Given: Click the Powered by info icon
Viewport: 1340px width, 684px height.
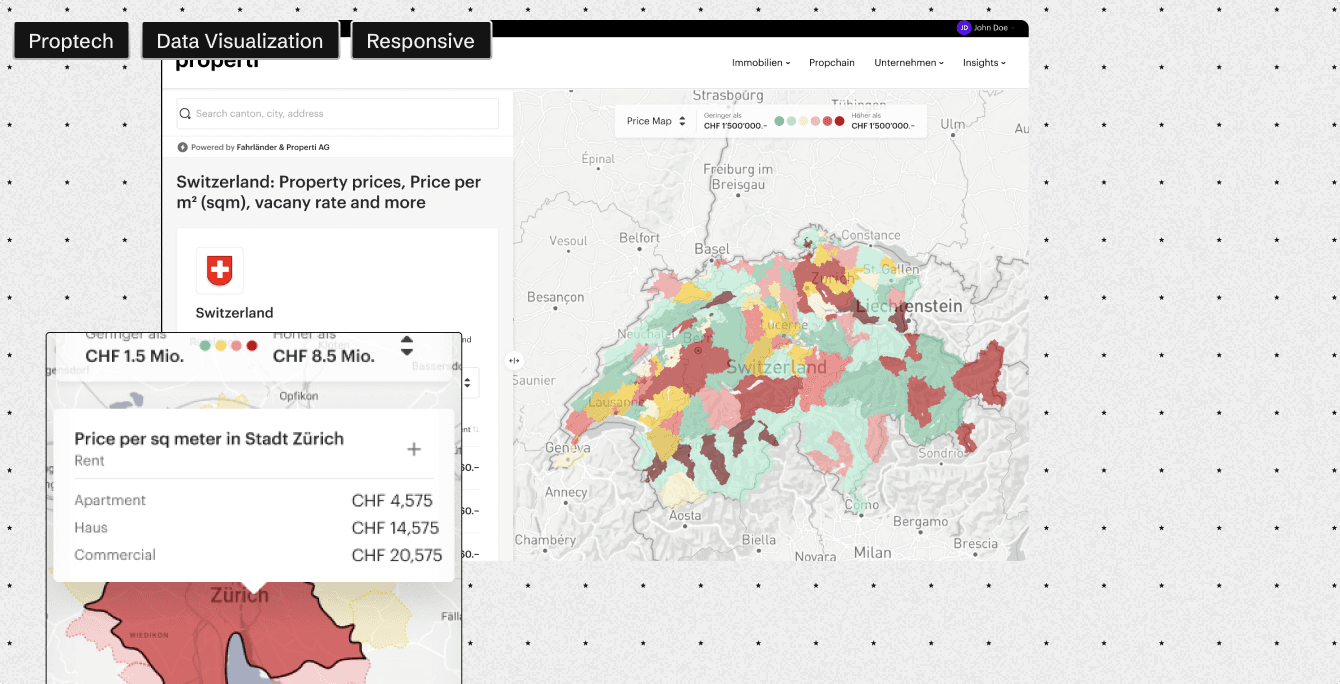Looking at the screenshot, I should [x=183, y=147].
